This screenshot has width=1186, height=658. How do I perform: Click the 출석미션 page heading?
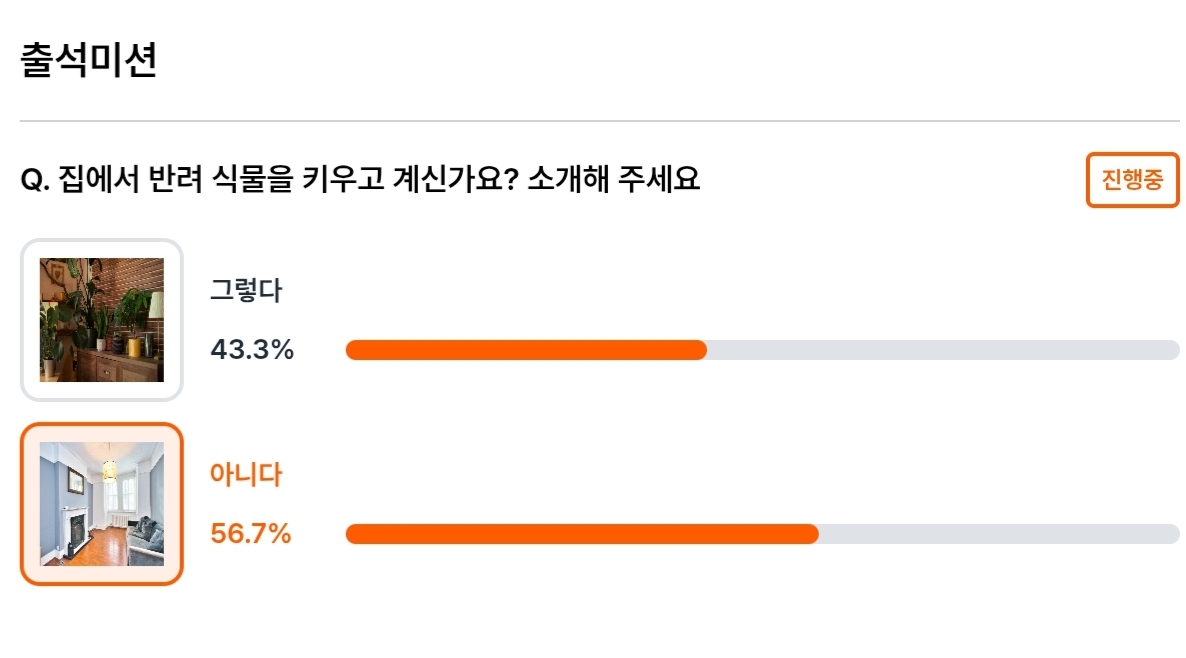pyautogui.click(x=88, y=60)
